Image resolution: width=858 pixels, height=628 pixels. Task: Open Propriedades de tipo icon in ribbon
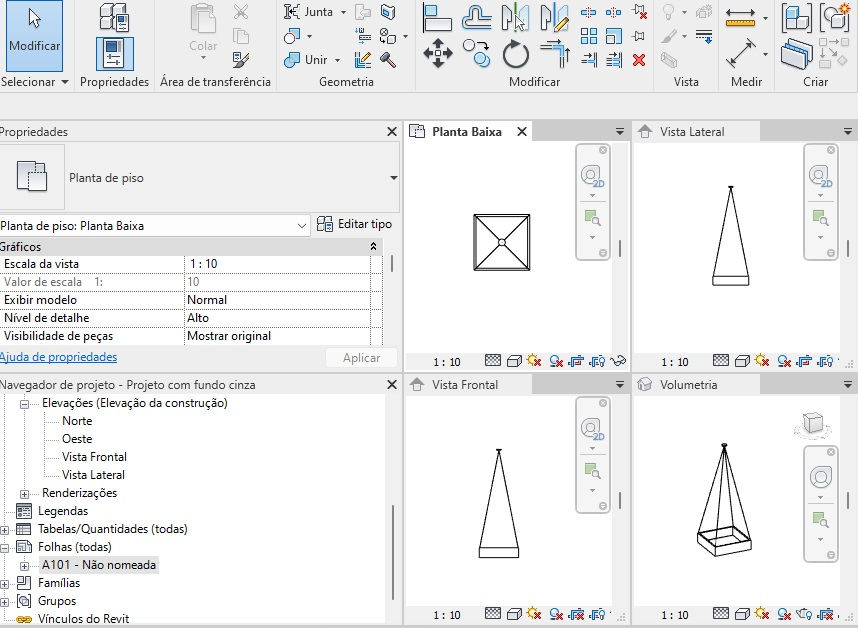pyautogui.click(x=115, y=16)
